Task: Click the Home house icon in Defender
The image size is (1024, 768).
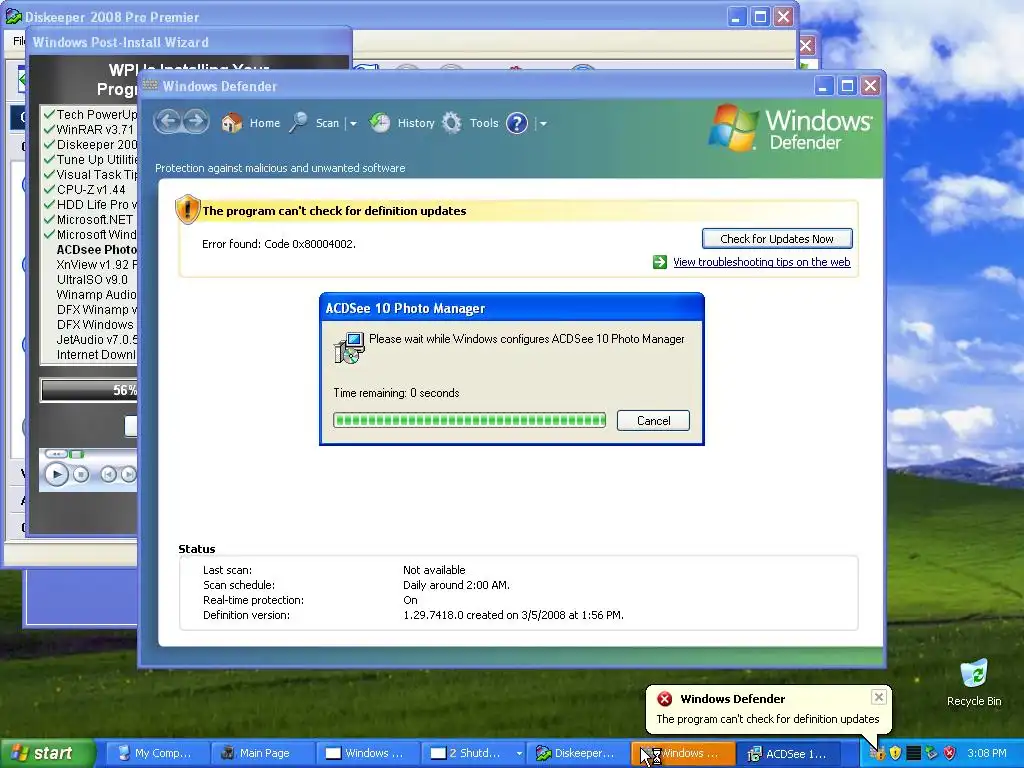Action: click(x=231, y=123)
